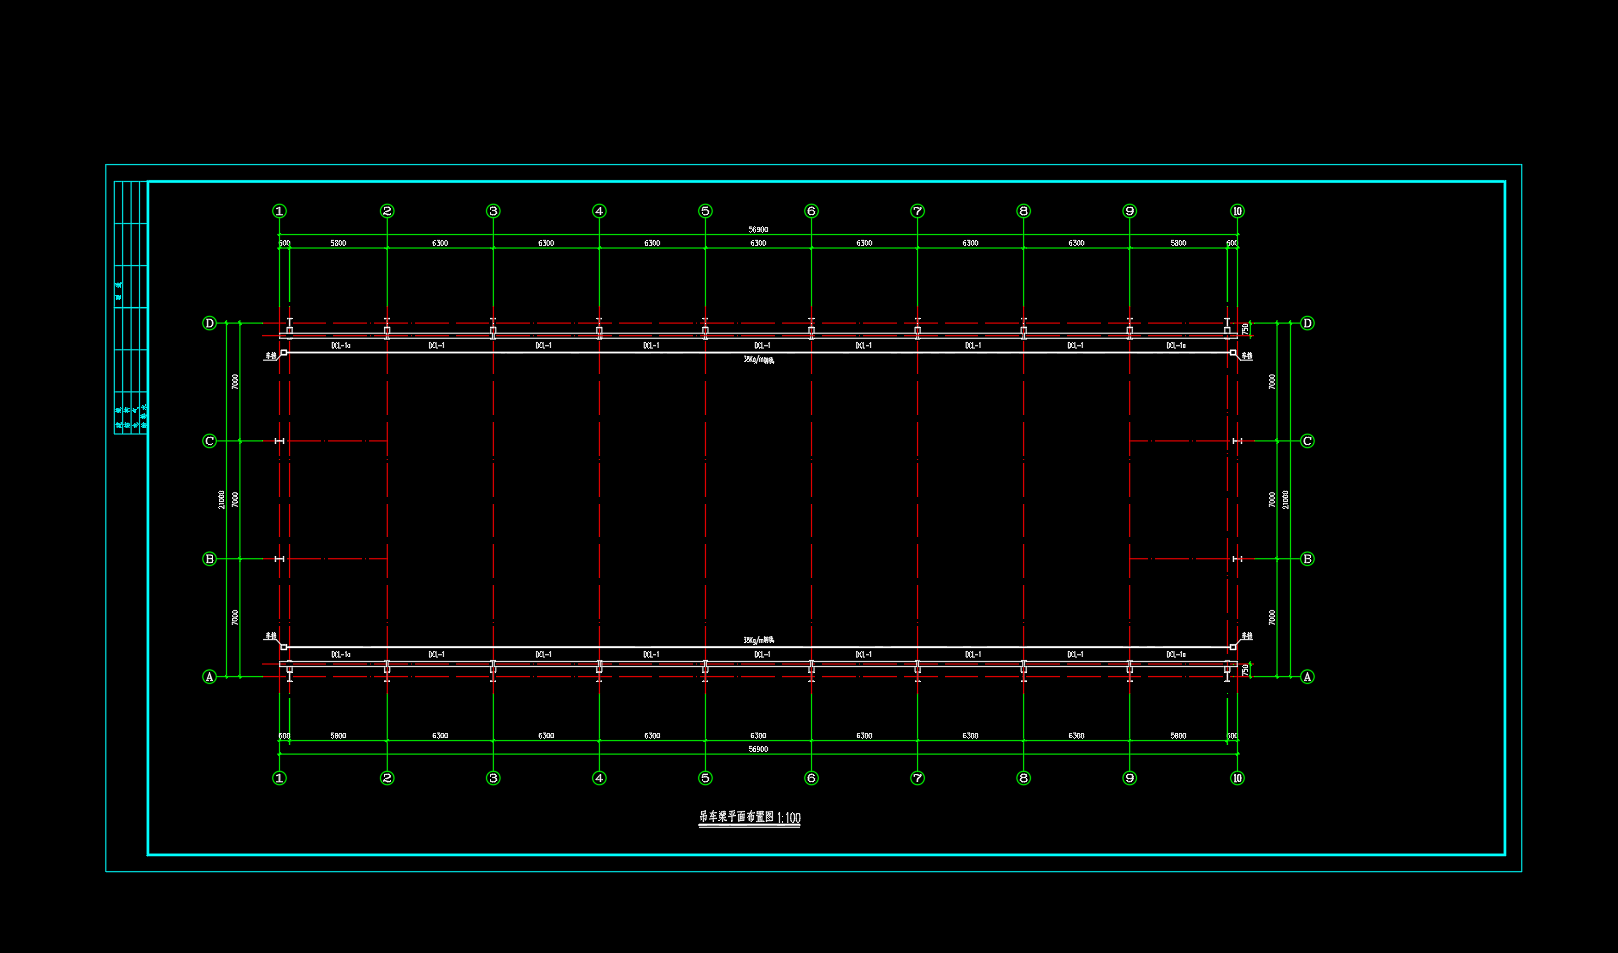This screenshot has width=1618, height=953.
Task: Select the 38Kg/m rail label on the upper rail
Action: [758, 360]
